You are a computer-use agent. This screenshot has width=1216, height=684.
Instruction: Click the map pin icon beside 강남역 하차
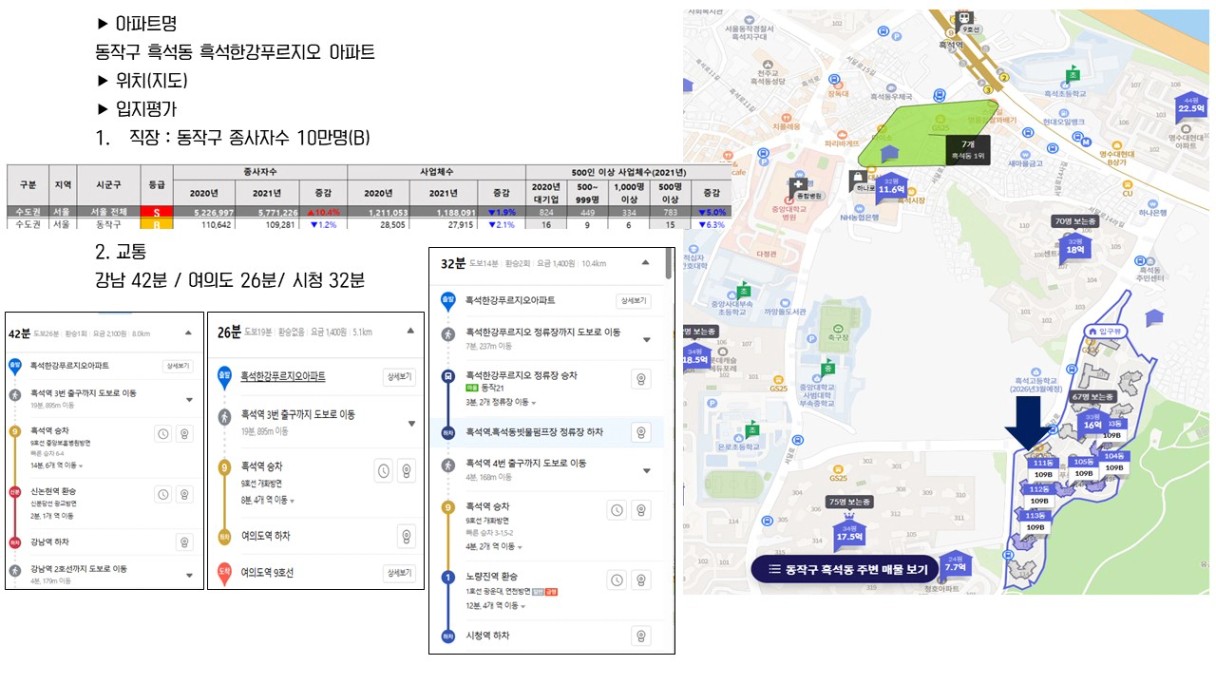184,541
